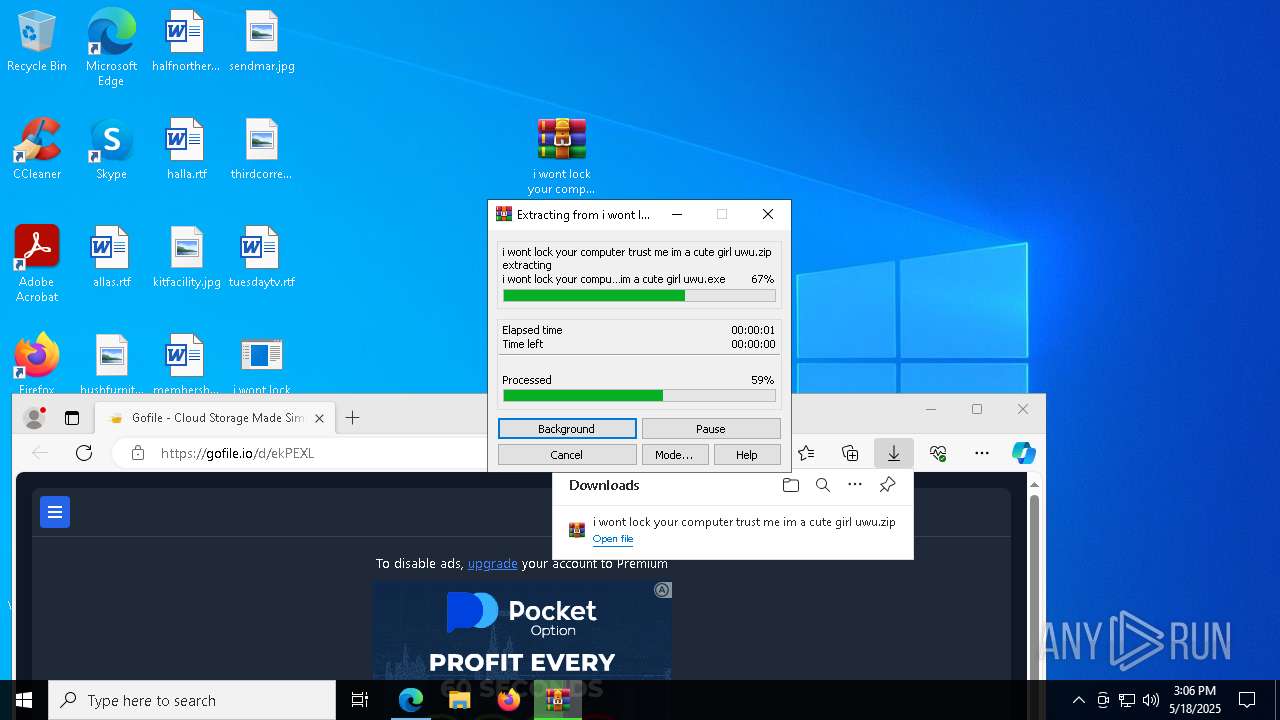Close the Gofile browser tab
Image resolution: width=1280 pixels, height=720 pixels.
click(320, 418)
